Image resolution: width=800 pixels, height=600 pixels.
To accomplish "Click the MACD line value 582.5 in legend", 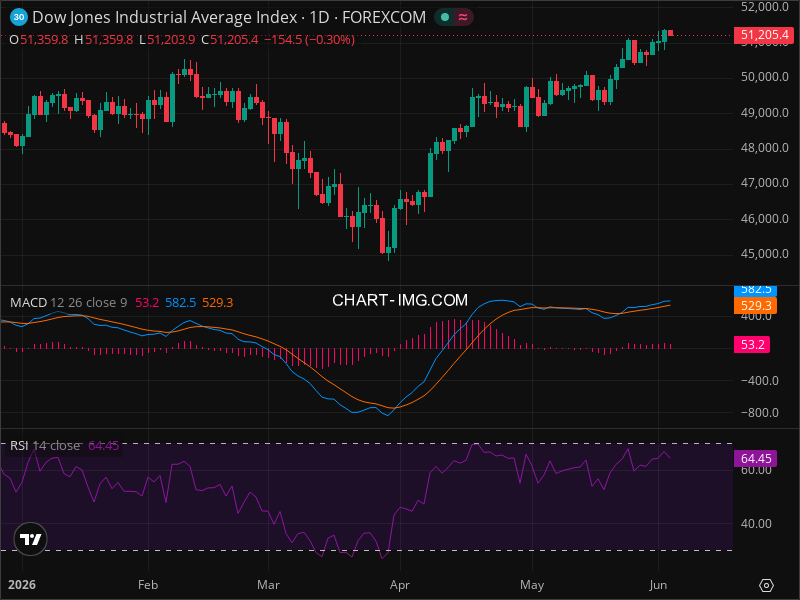I will 181,303.
